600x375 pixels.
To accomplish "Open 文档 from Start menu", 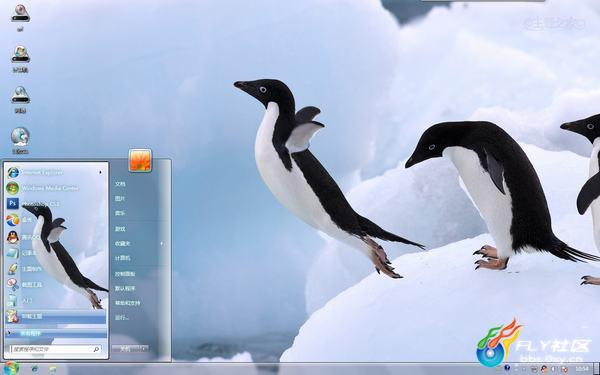I will click(120, 184).
